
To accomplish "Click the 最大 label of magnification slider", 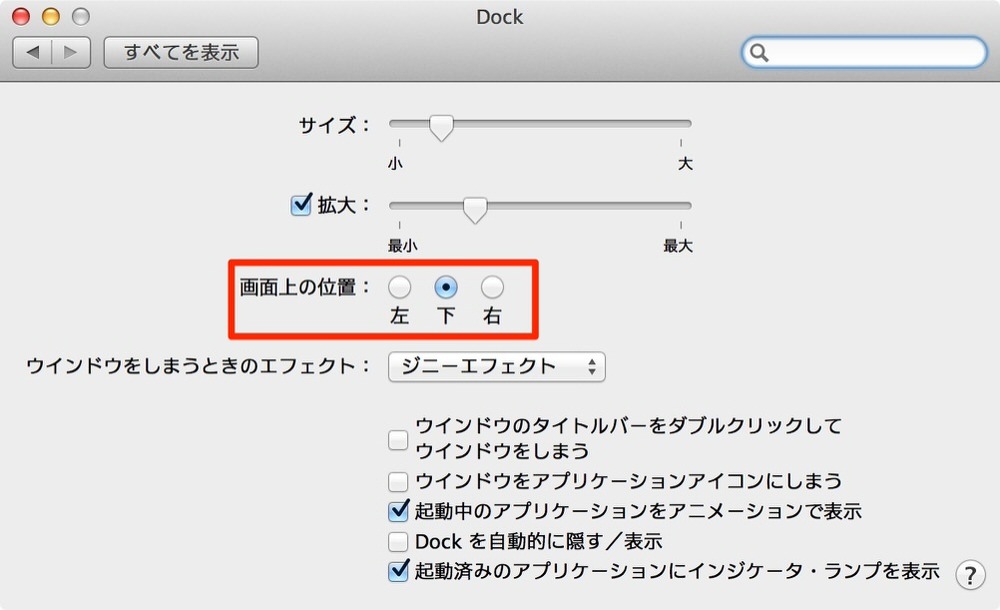I will 678,246.
